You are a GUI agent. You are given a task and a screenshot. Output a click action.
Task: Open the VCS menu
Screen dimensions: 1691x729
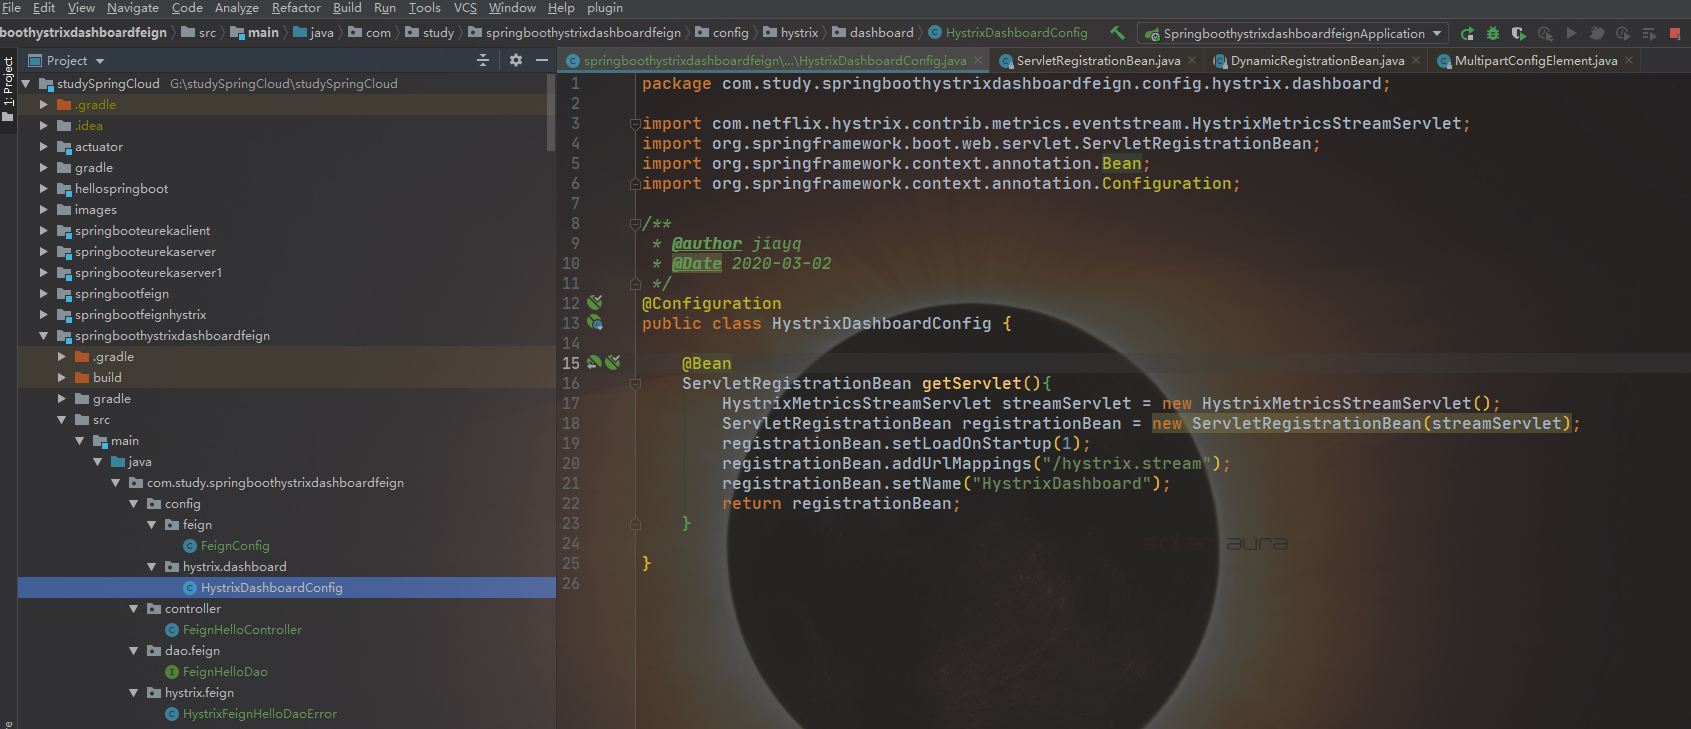[x=465, y=8]
